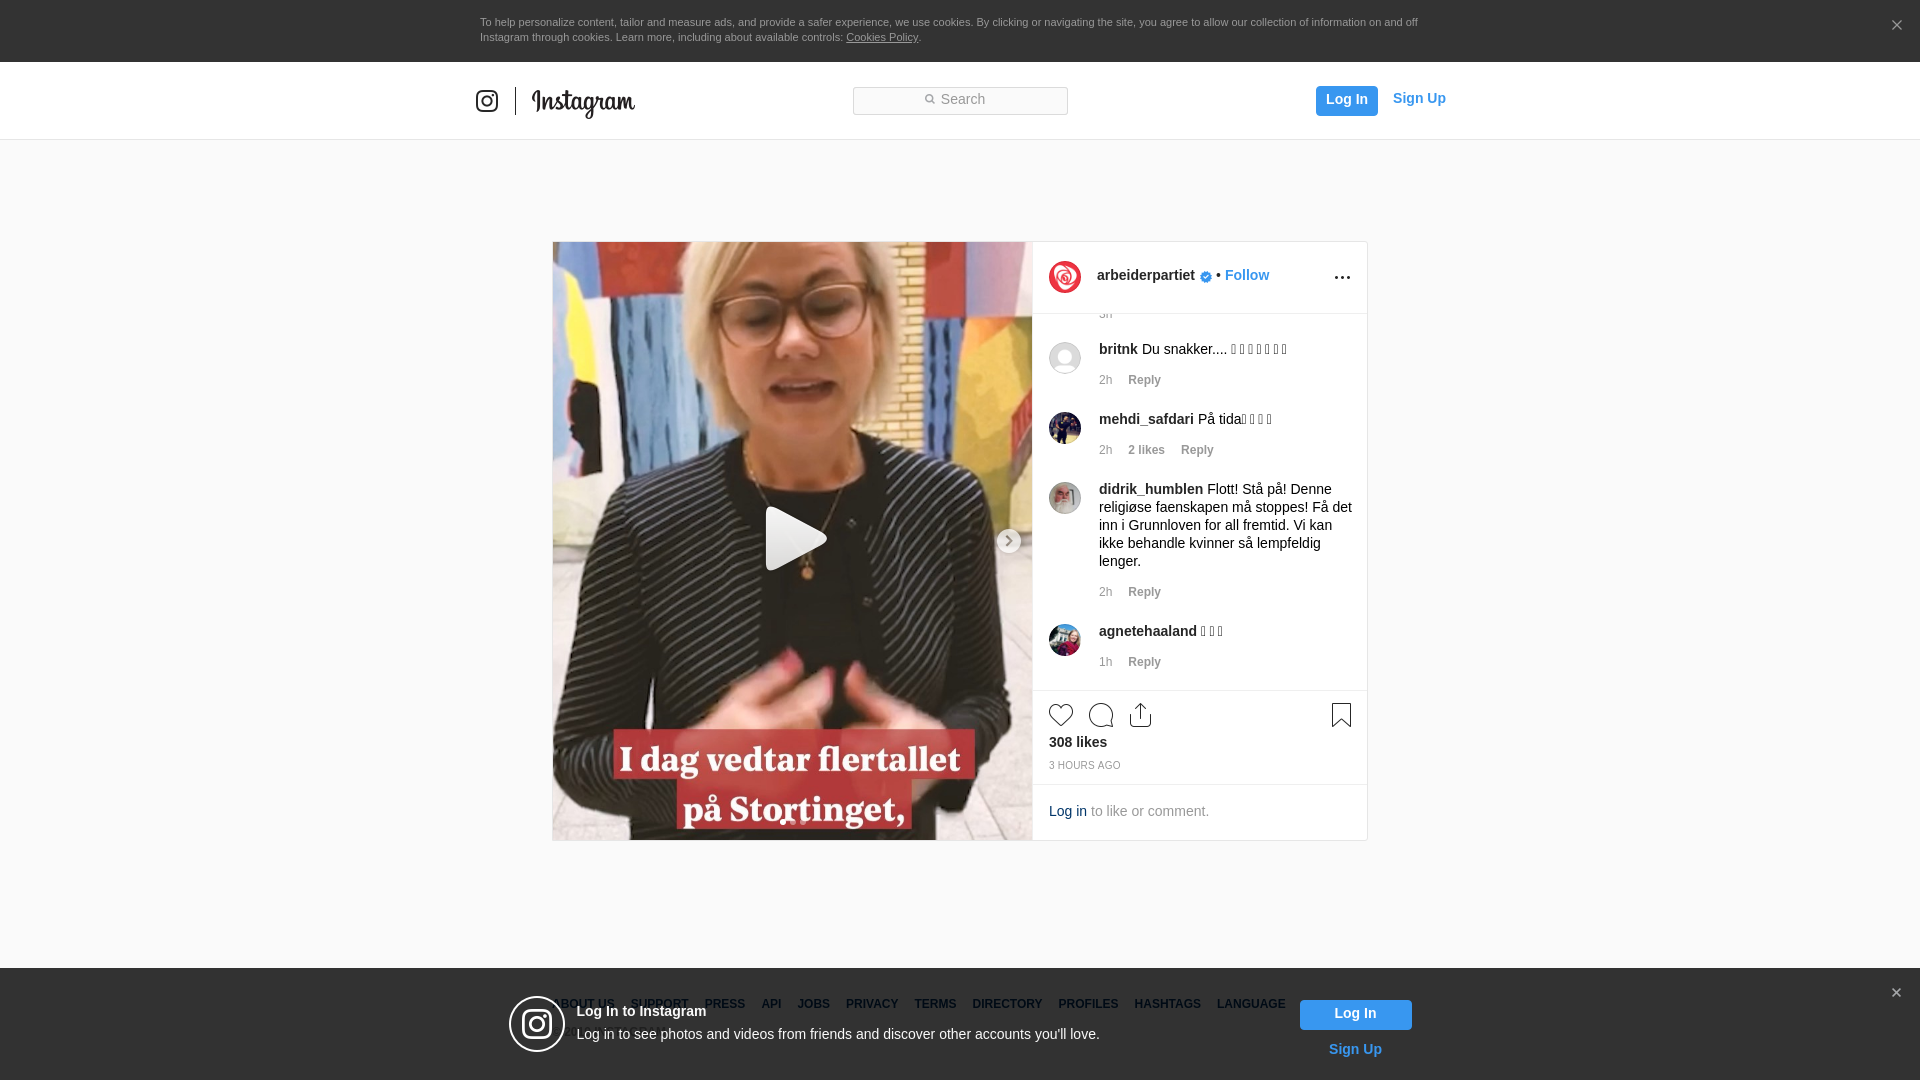Click in the Search field

(x=960, y=100)
